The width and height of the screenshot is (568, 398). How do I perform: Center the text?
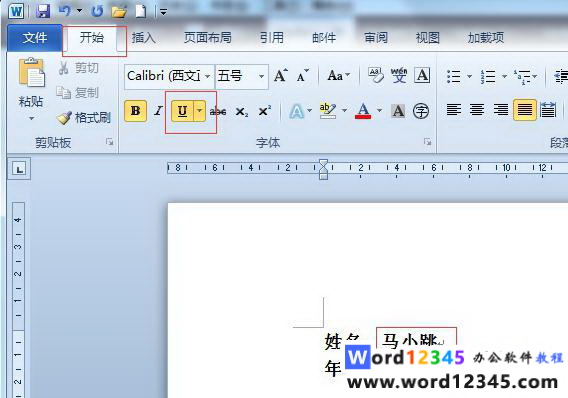click(477, 109)
